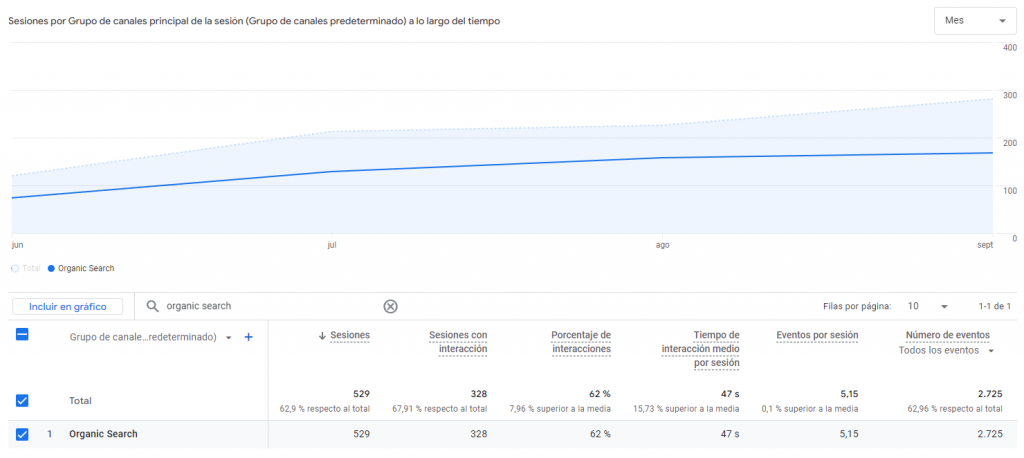Sort by Porcentaje de interacciones column
1024x458 pixels.
(x=580, y=341)
